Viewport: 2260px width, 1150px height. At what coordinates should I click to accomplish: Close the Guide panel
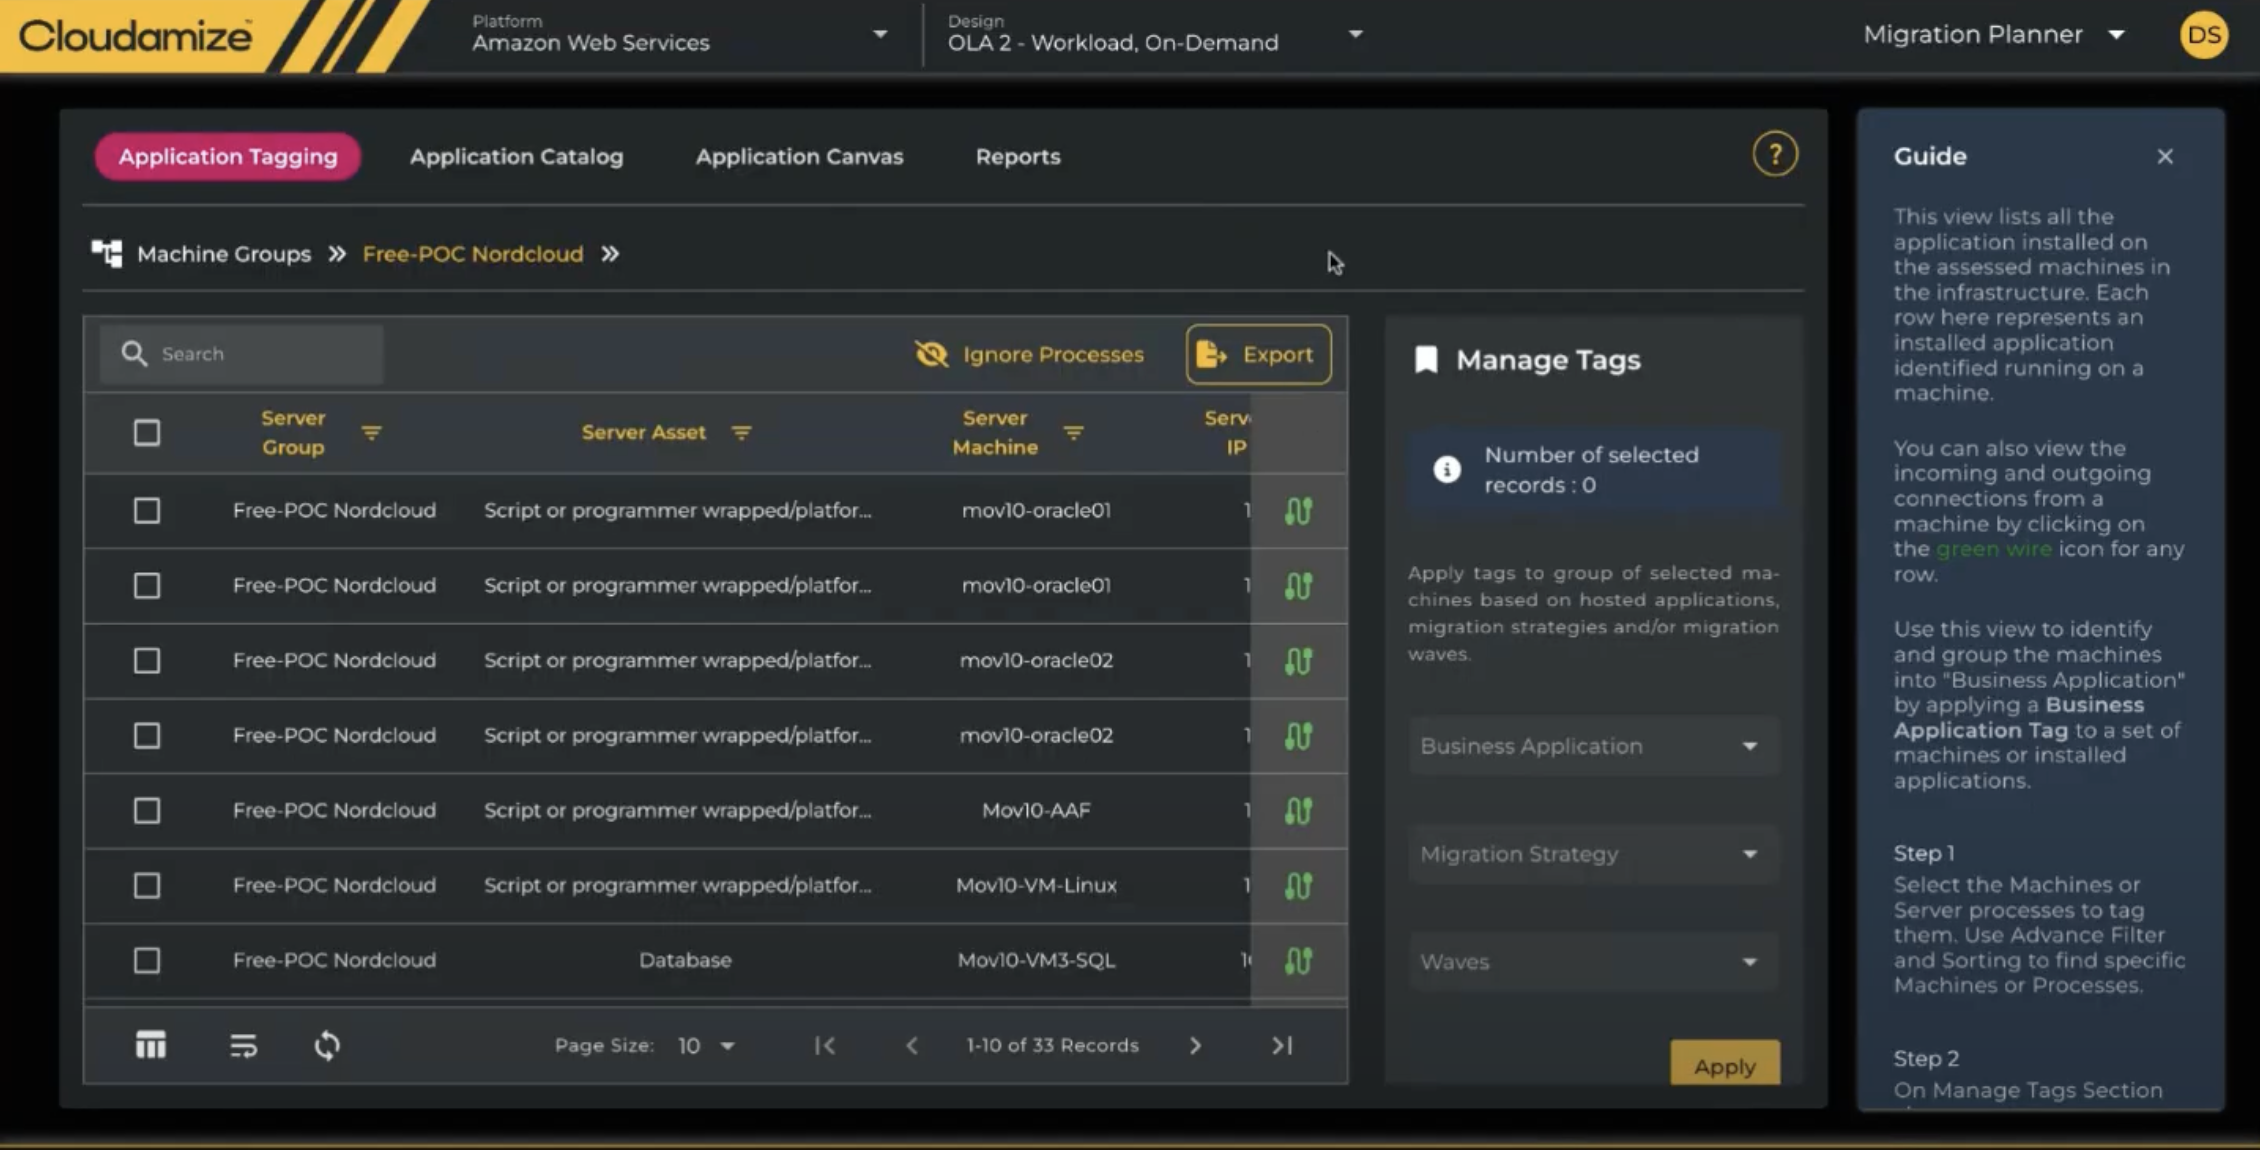coord(2165,157)
